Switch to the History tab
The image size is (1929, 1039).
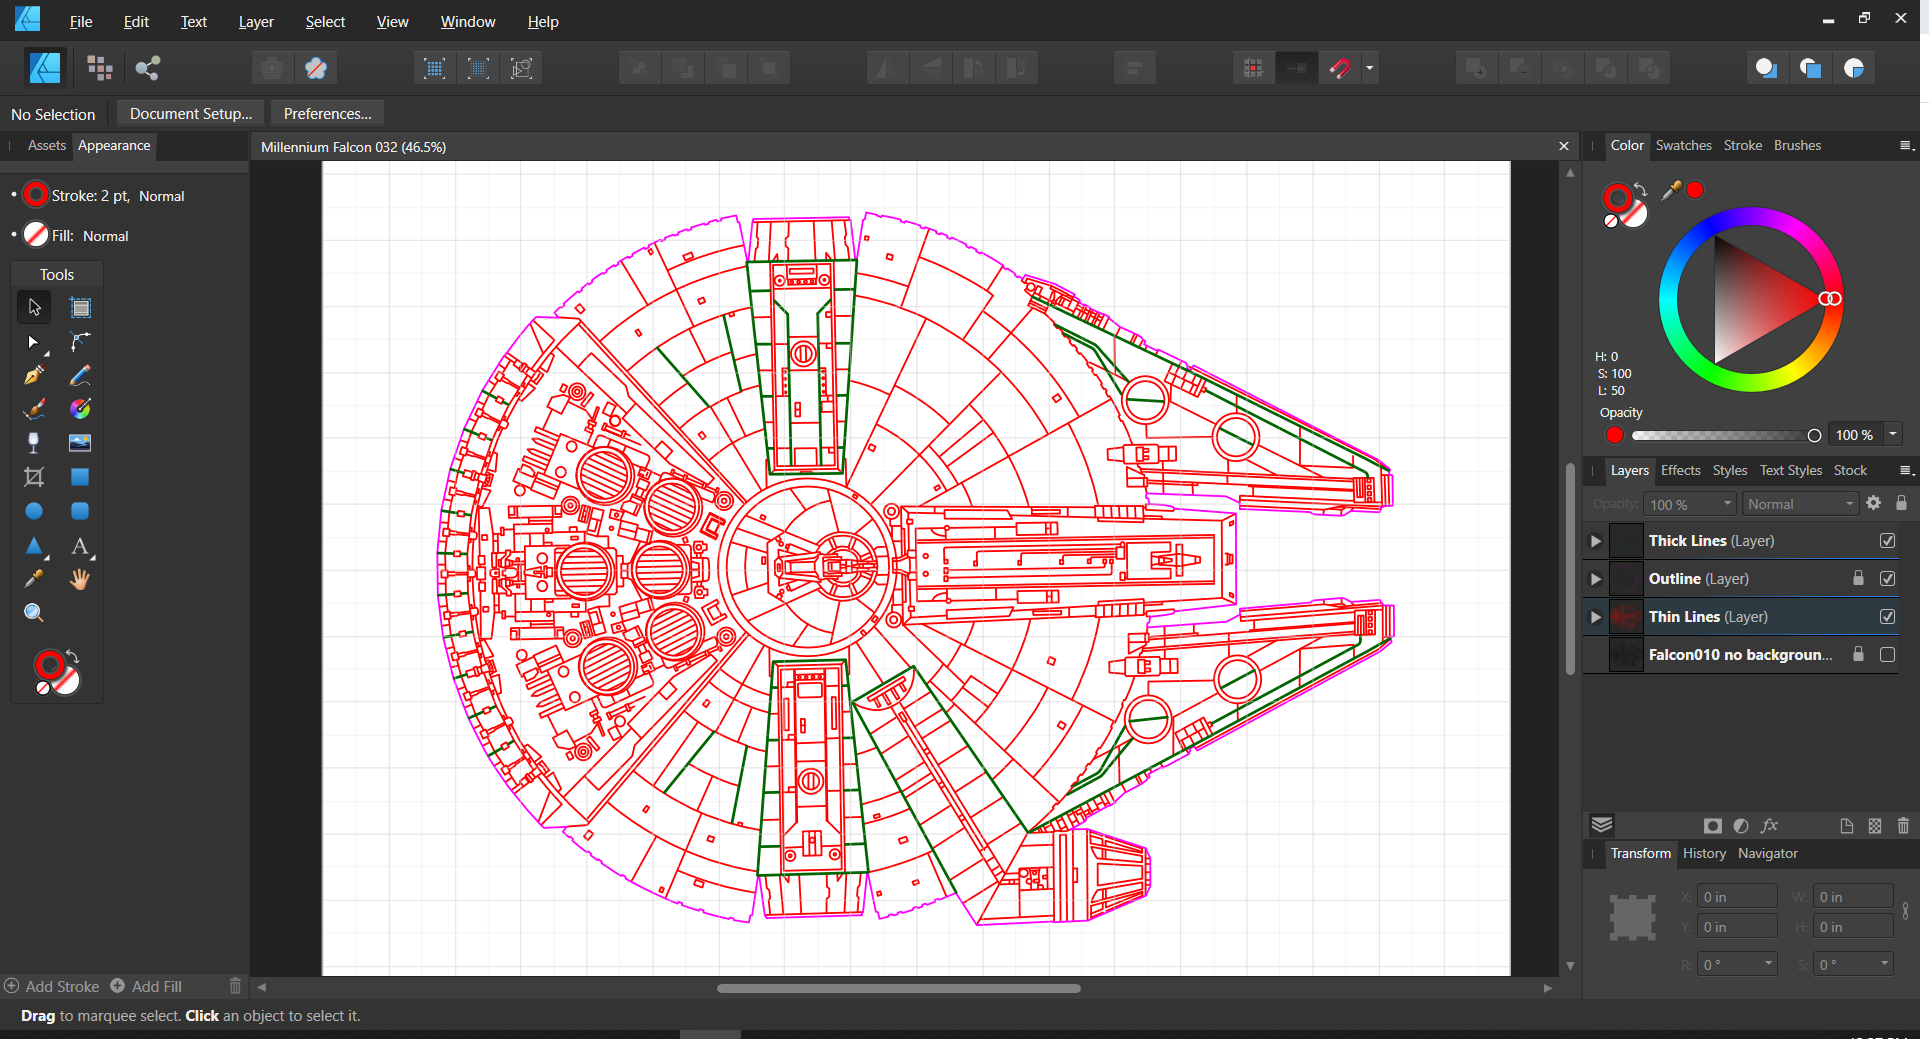click(1704, 854)
